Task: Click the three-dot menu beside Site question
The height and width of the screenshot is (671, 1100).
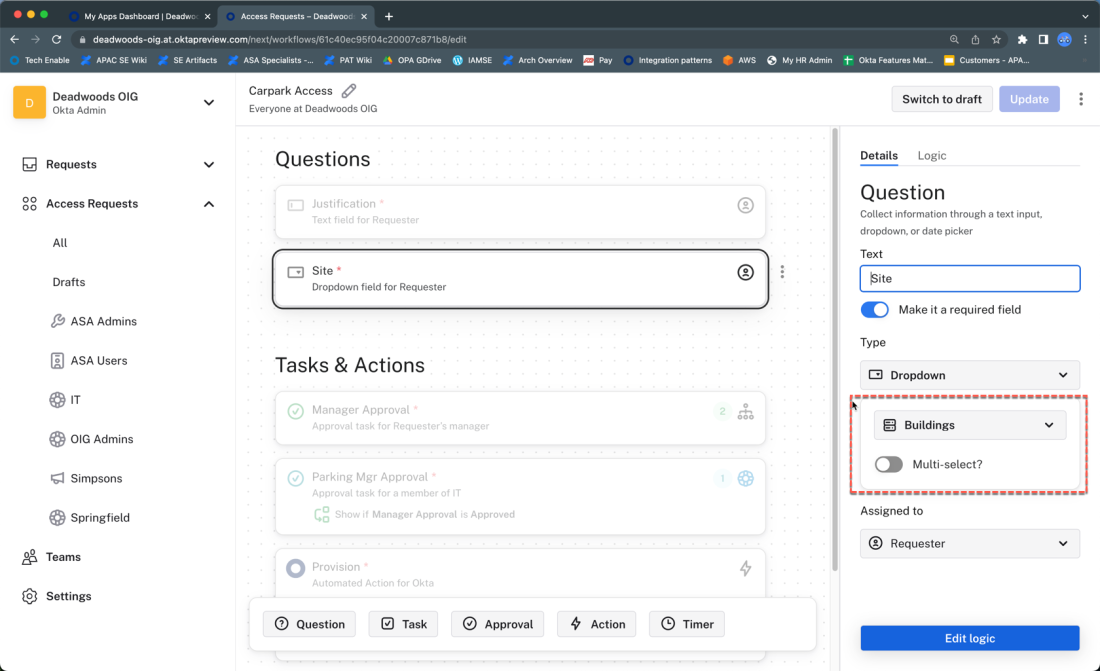Action: tap(782, 272)
